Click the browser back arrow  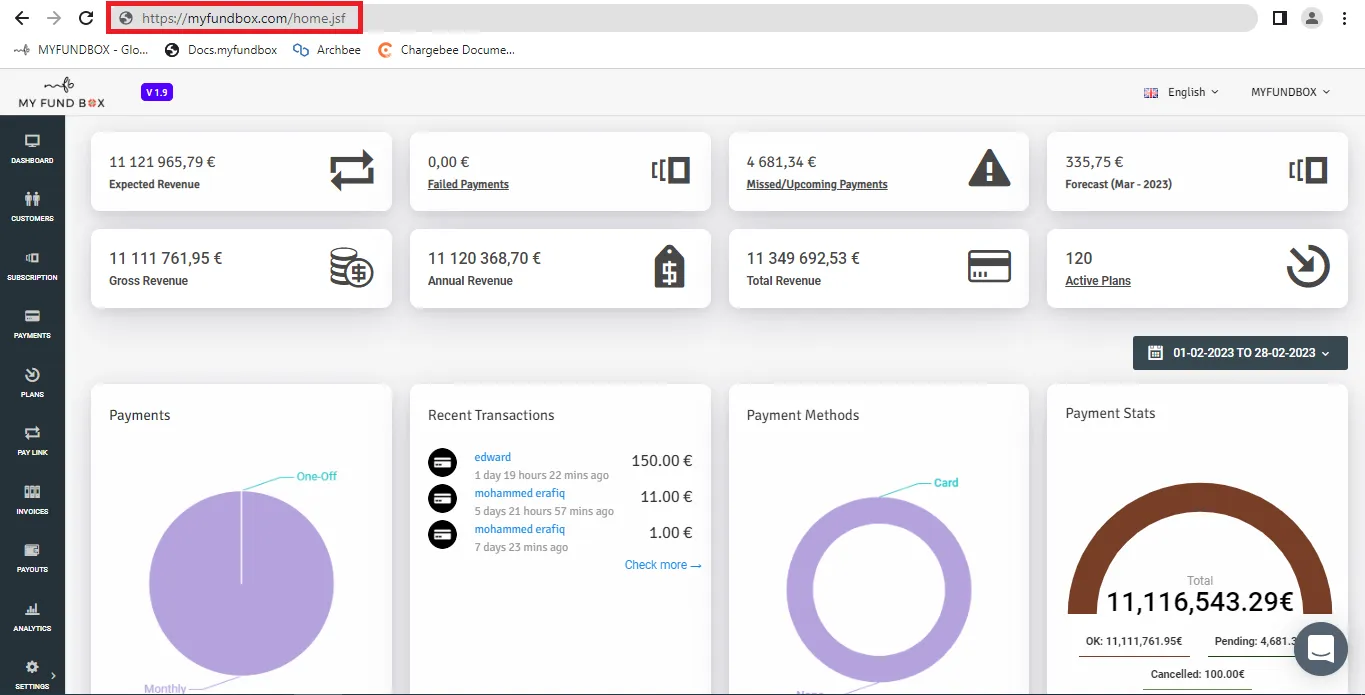point(22,18)
